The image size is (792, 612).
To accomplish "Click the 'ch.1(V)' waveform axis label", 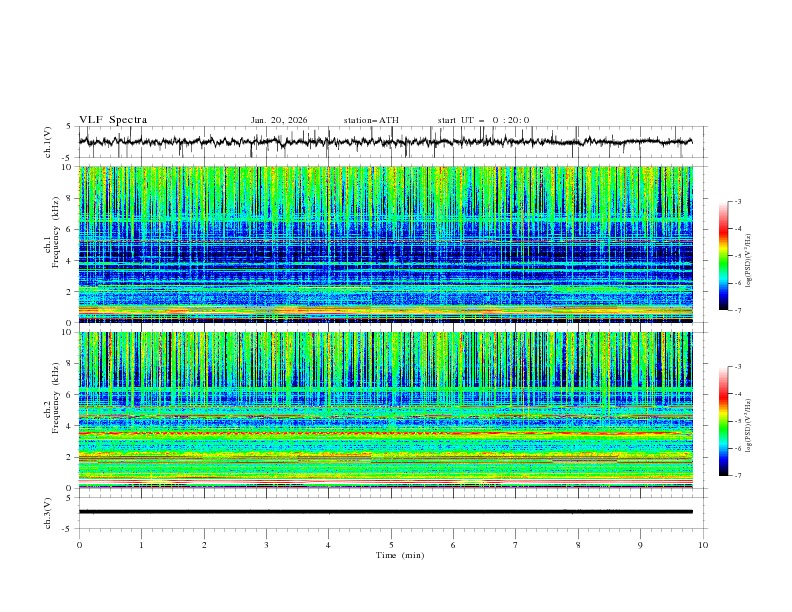I will coord(49,142).
